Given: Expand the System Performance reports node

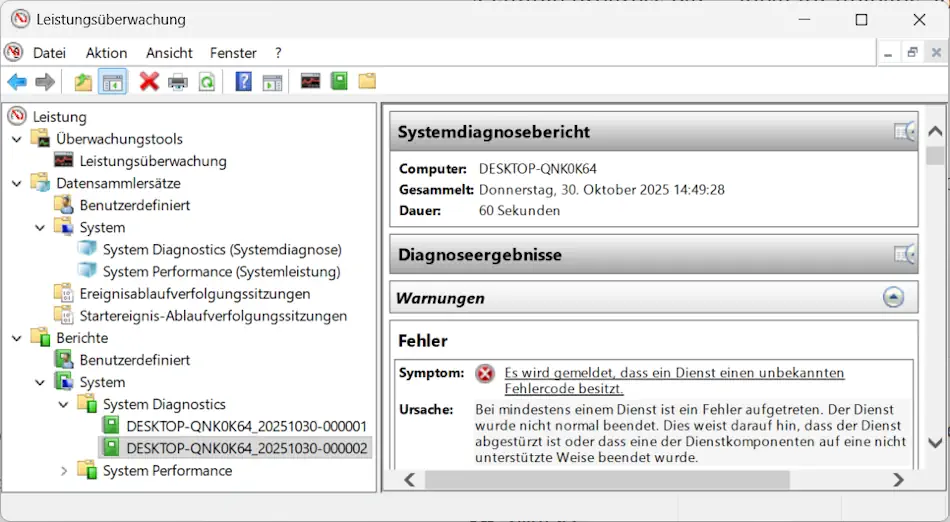Looking at the screenshot, I should 64,471.
